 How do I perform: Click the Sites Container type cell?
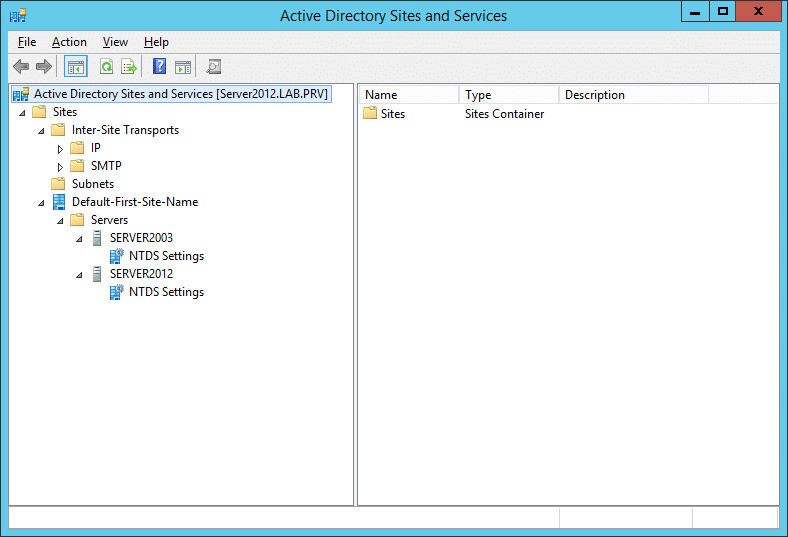pyautogui.click(x=504, y=114)
